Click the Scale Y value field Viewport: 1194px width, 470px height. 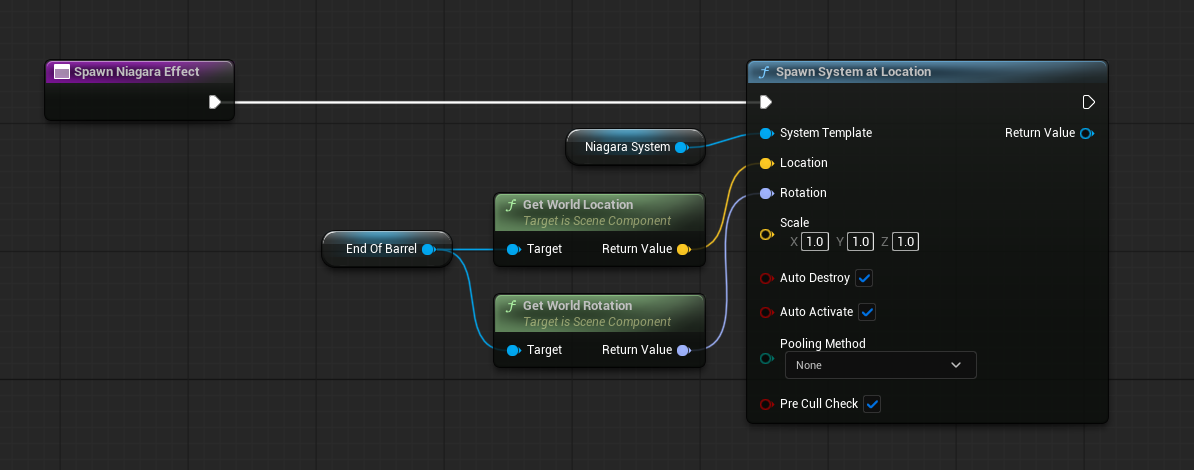(x=860, y=242)
